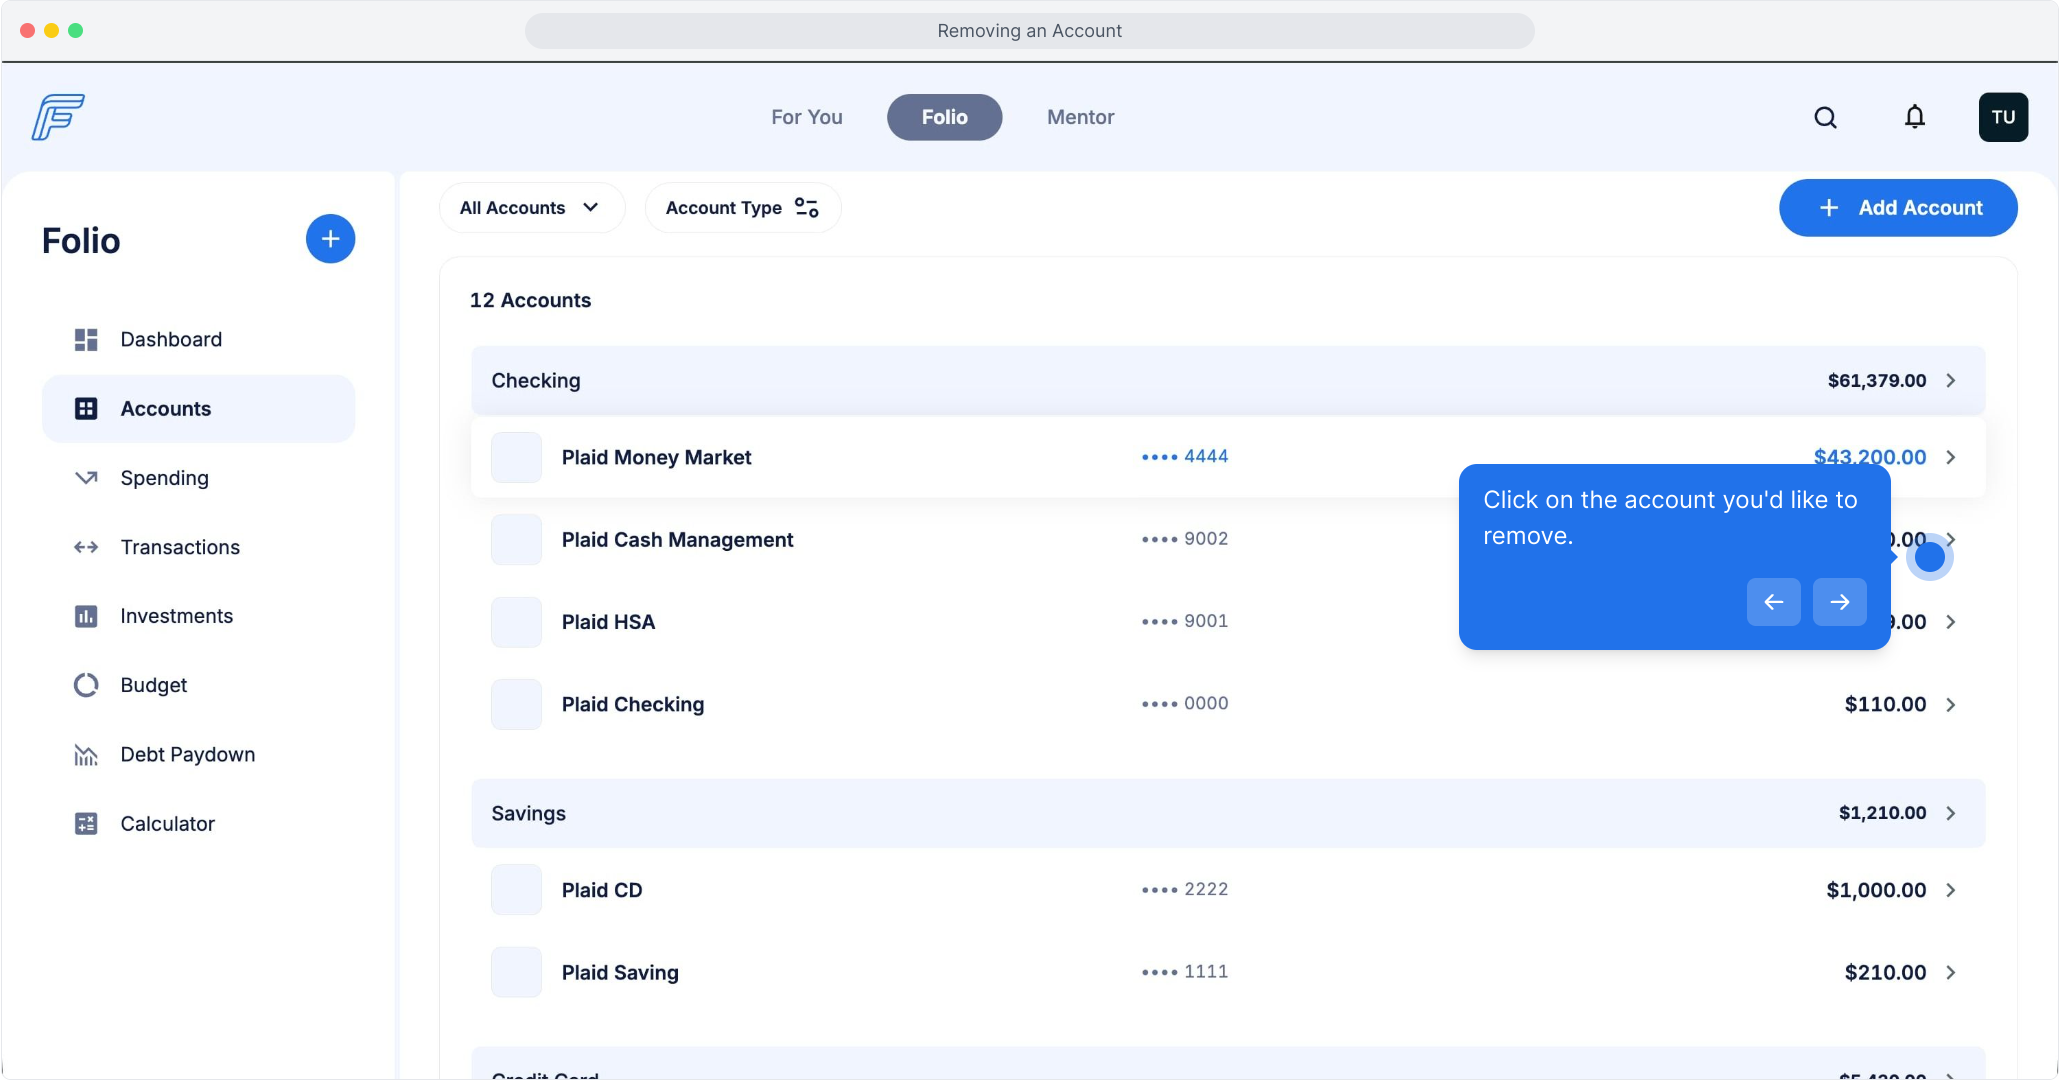Go back to previous tooltip step
Screen dimensions: 2060x1080
click(x=1773, y=602)
